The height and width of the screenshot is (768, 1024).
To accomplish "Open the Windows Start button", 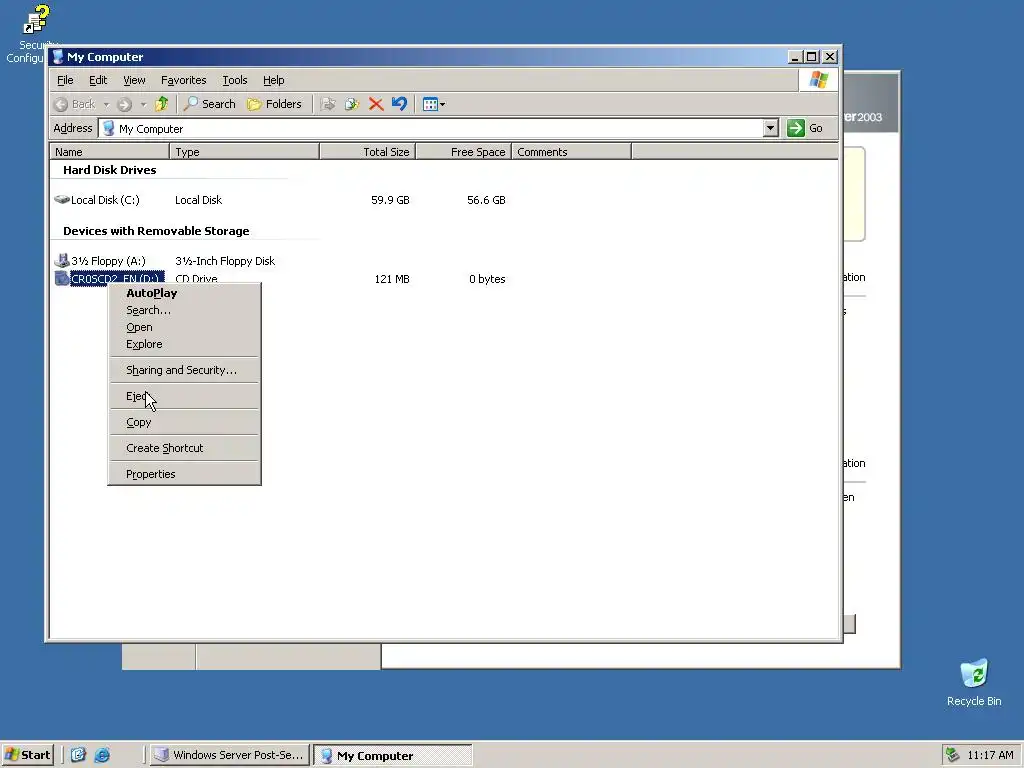I will click(x=27, y=755).
